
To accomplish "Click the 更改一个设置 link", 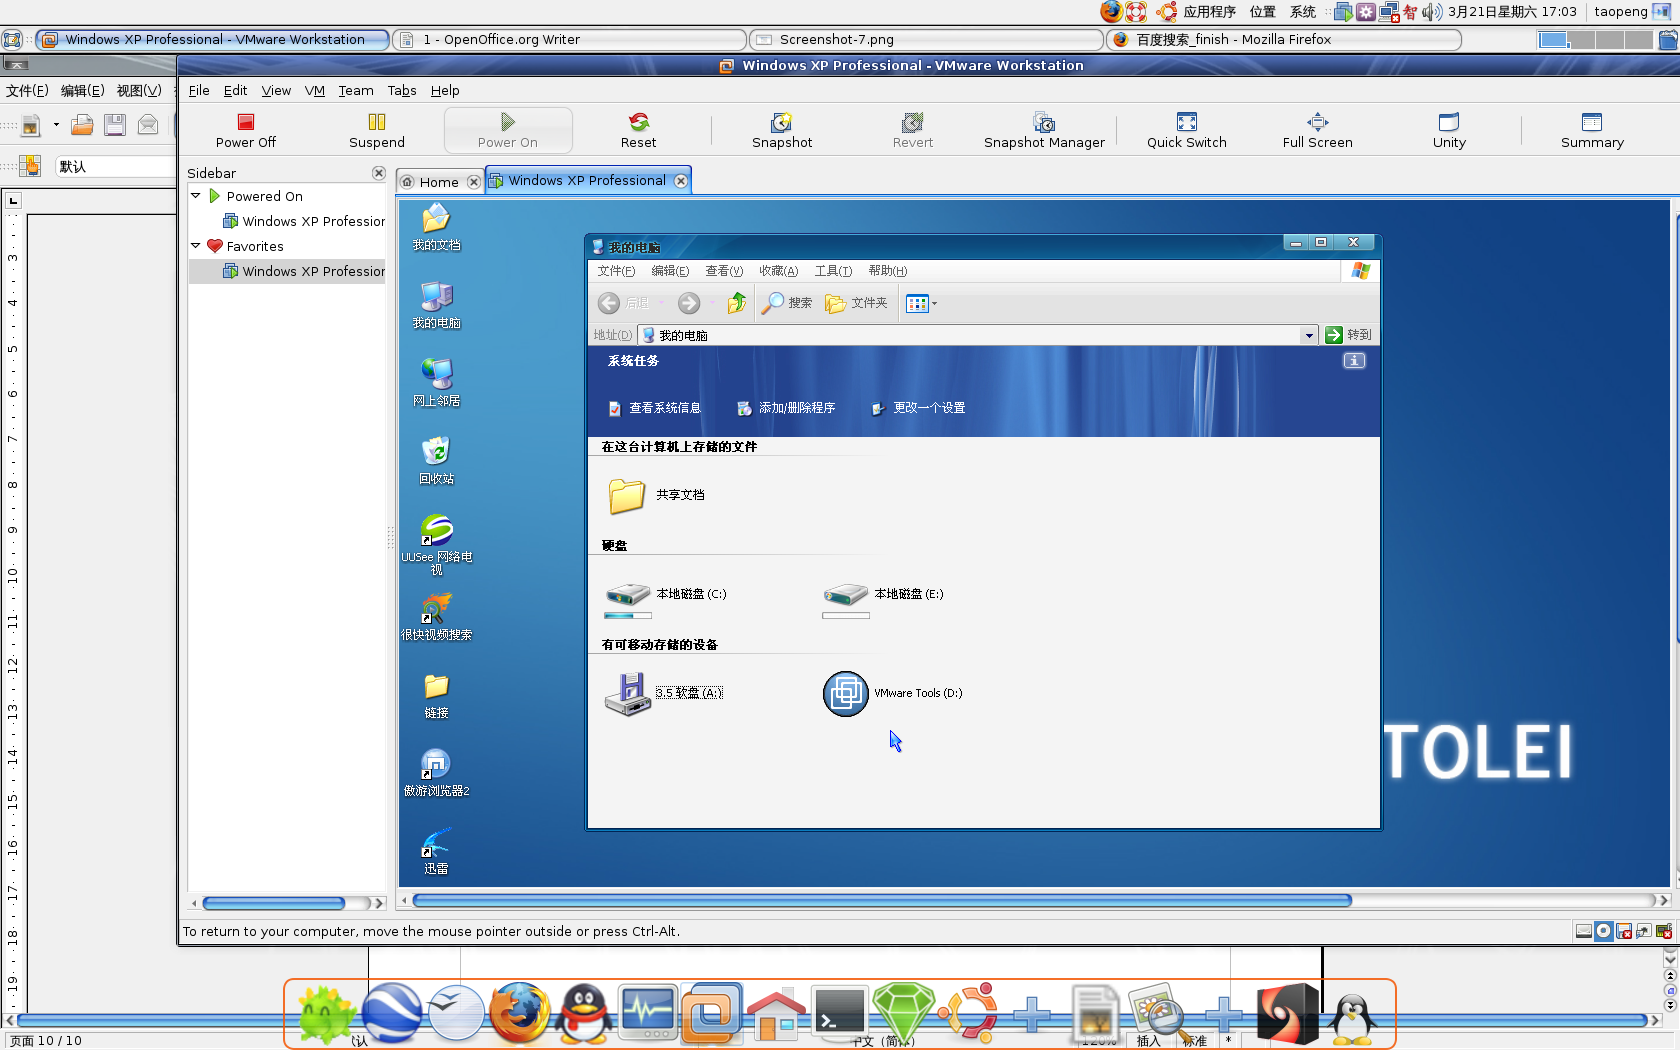I will tap(919, 408).
